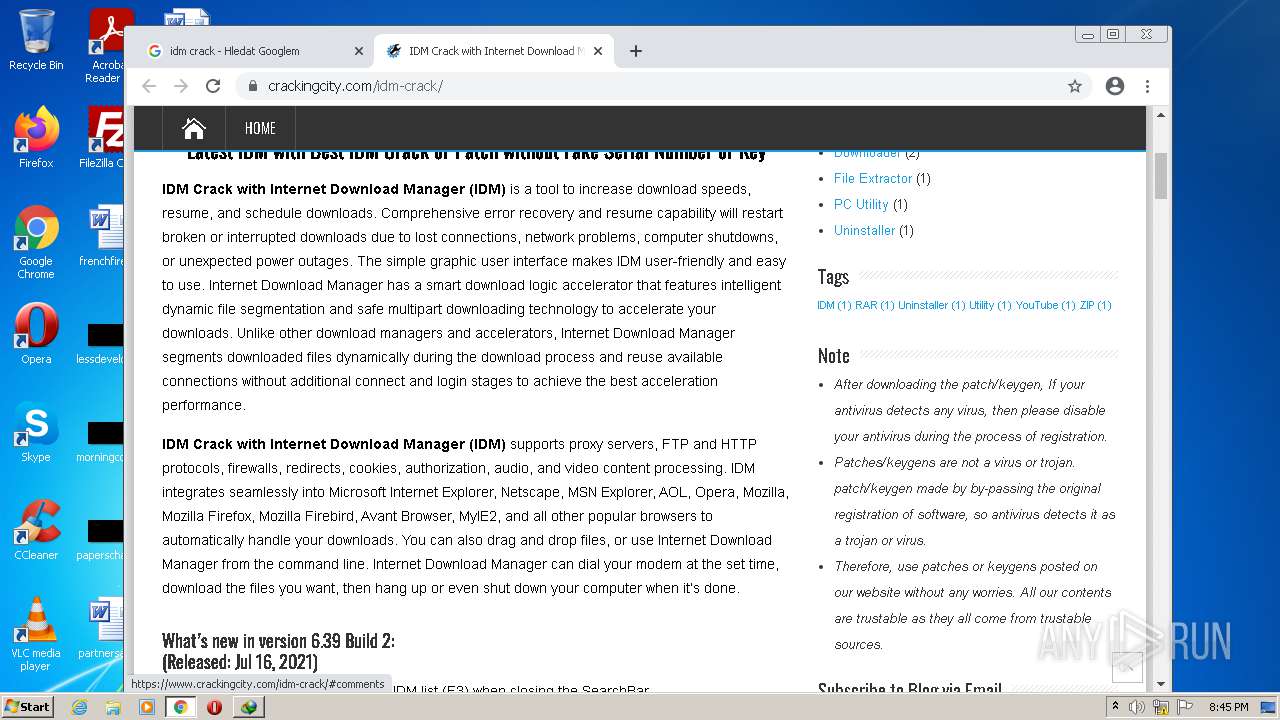Close the 'idm crack - Hledat Googlem' tab
The height and width of the screenshot is (720, 1280).
[359, 51]
